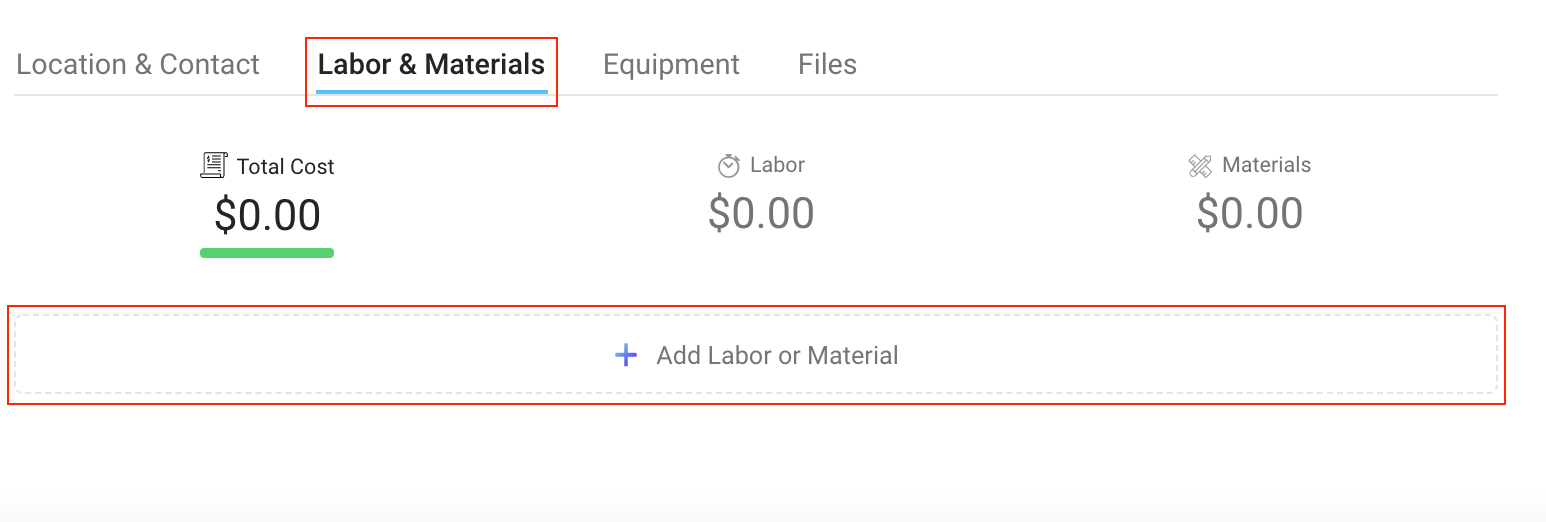The image size is (1546, 522).
Task: Switch to the Equipment tab
Action: tap(671, 65)
